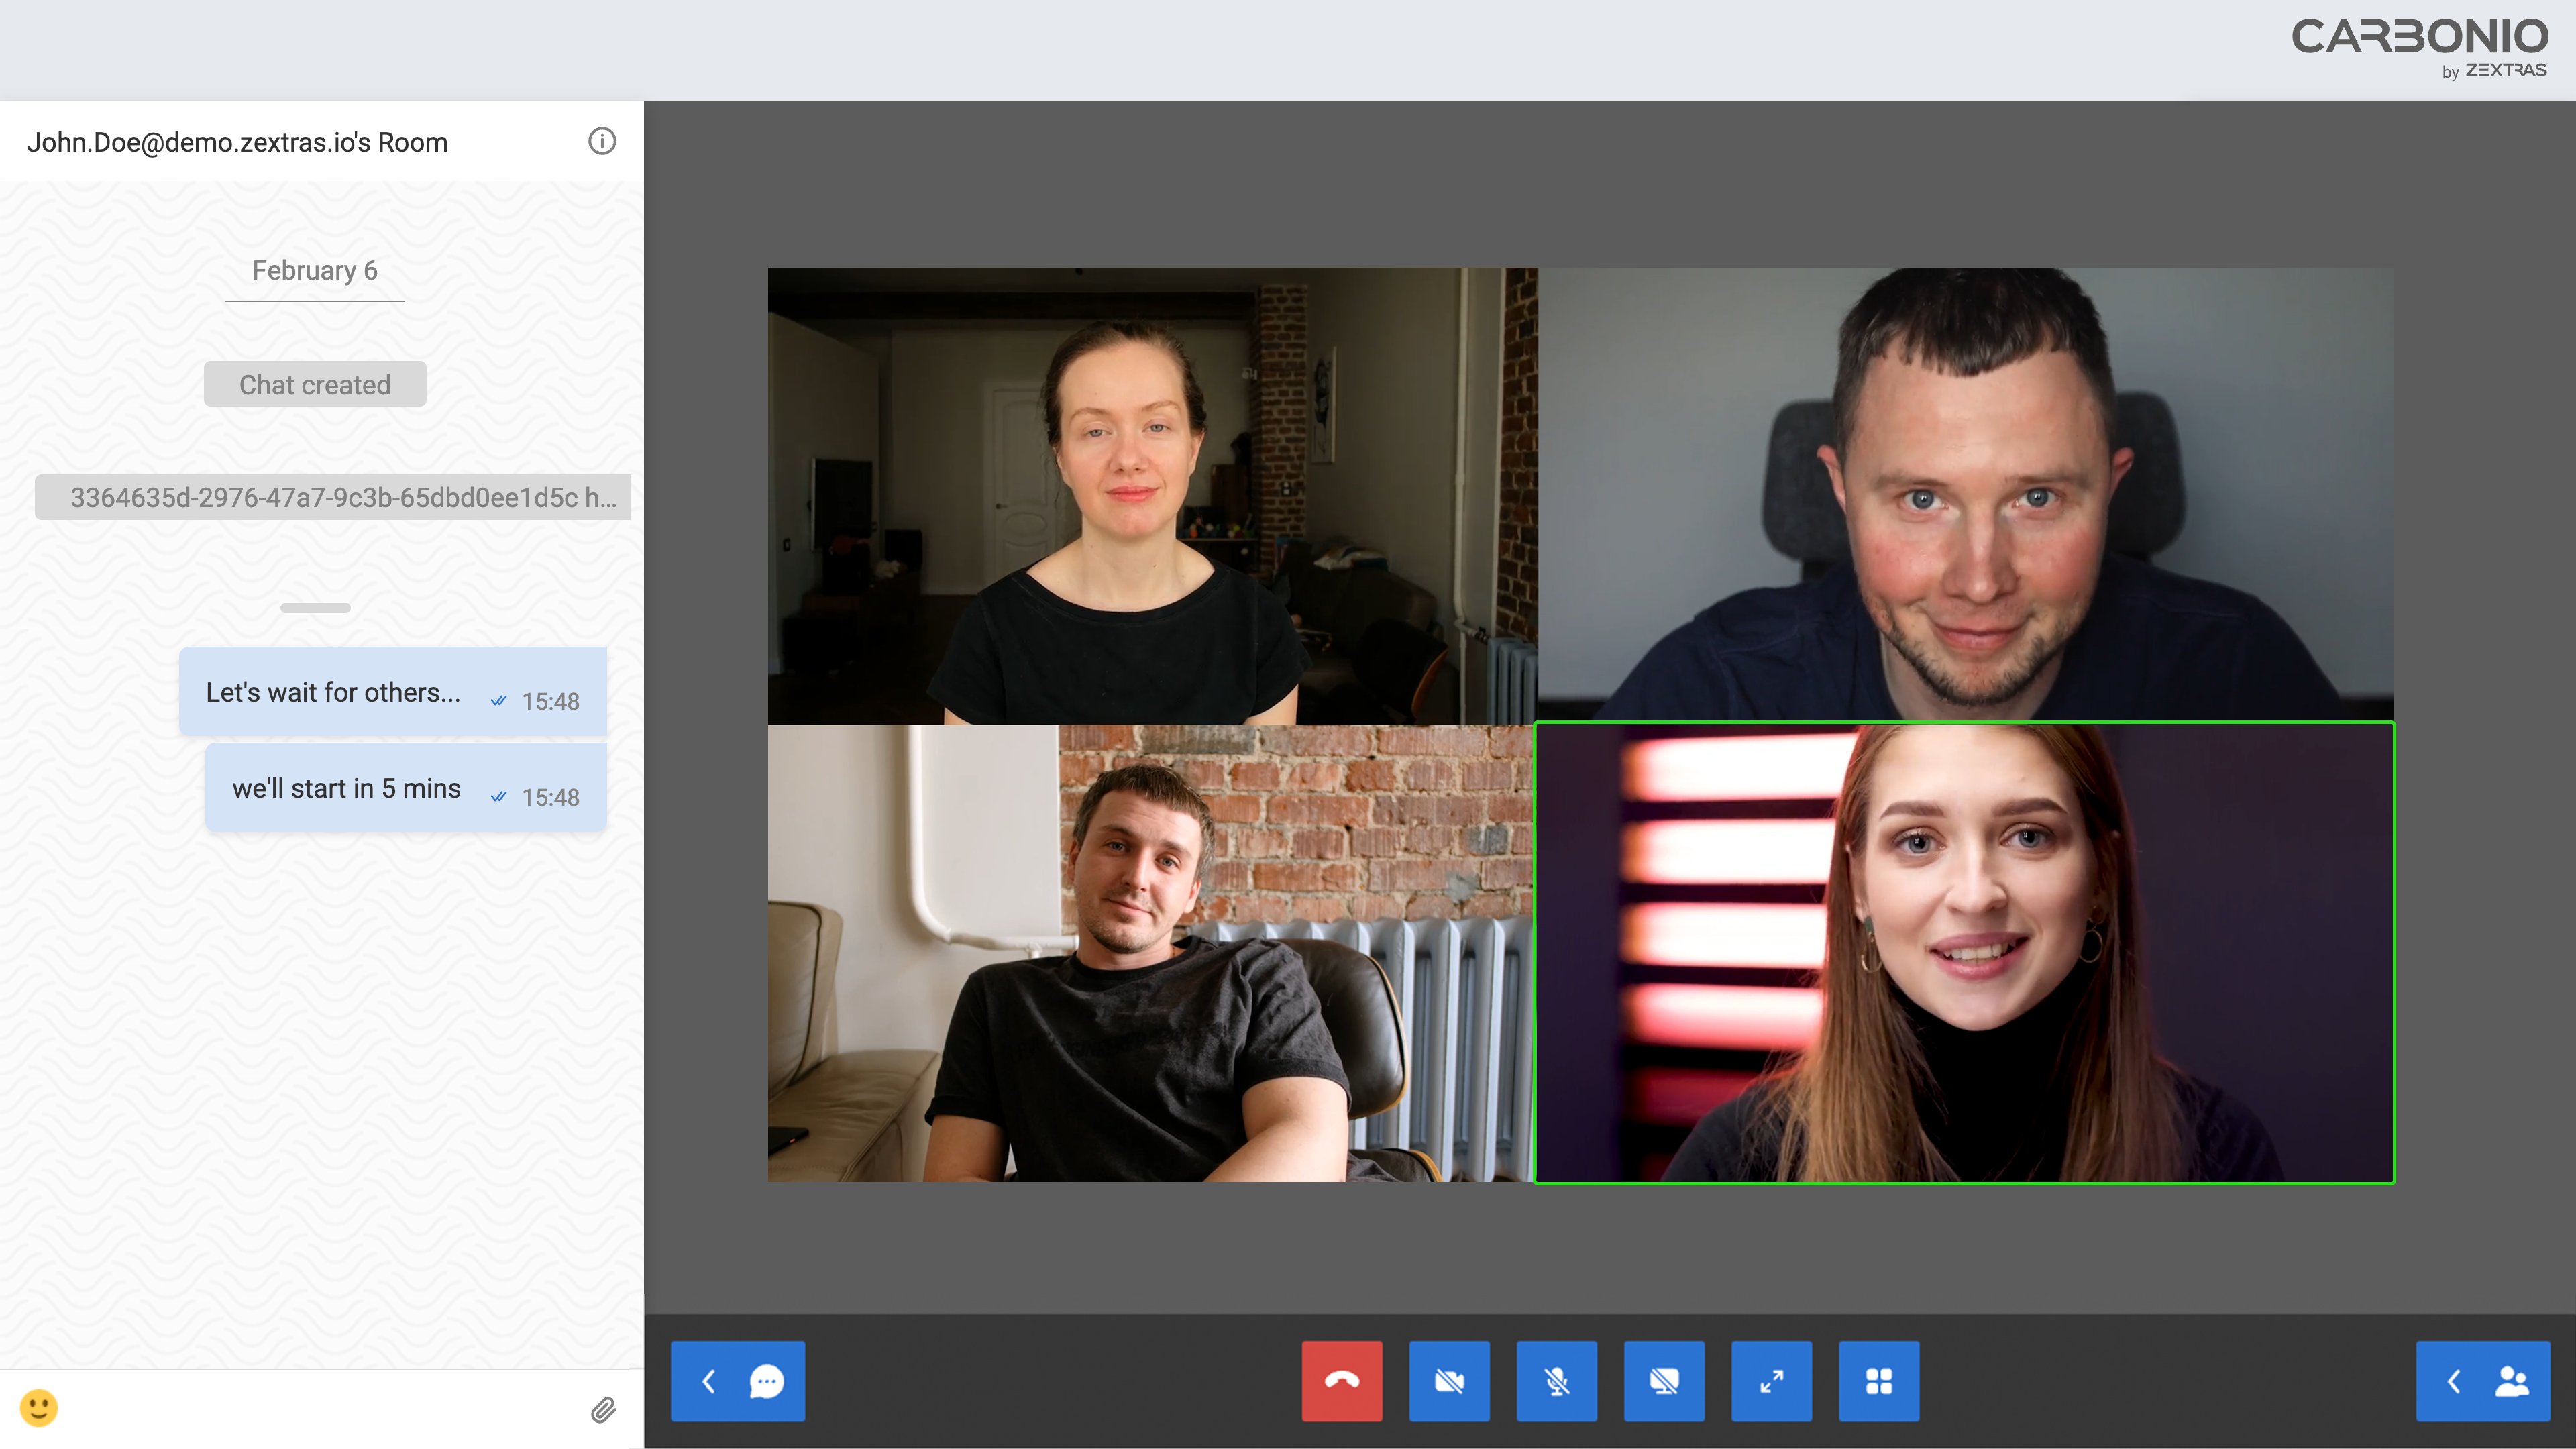Screen dimensions: 2576x1449
Task: Open the emoji picker
Action: point(39,1408)
